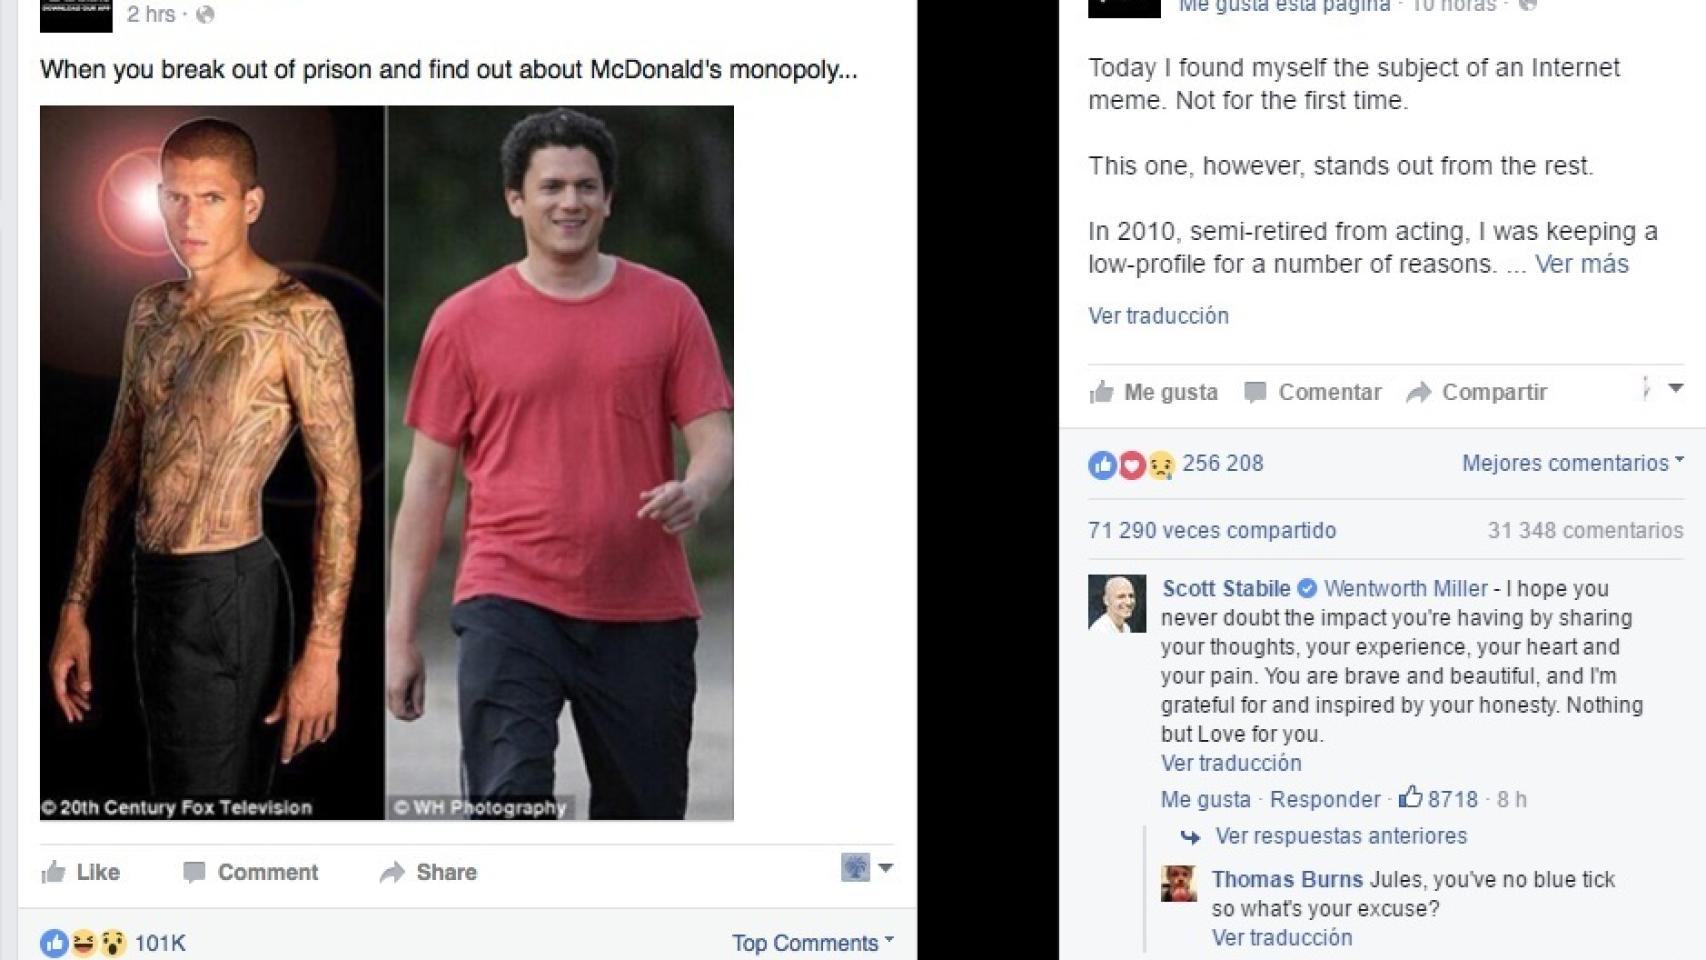The width and height of the screenshot is (1706, 960).
Task: Click the 'Me gusta' thumbs-up on Wentworth's post
Action: (x=1100, y=392)
